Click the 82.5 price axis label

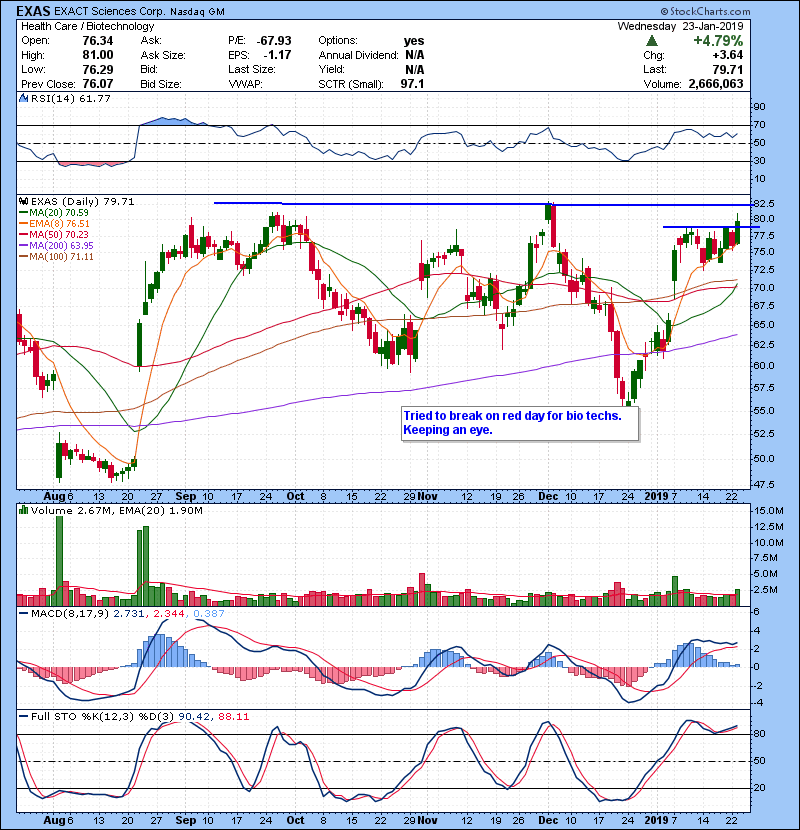[x=764, y=204]
